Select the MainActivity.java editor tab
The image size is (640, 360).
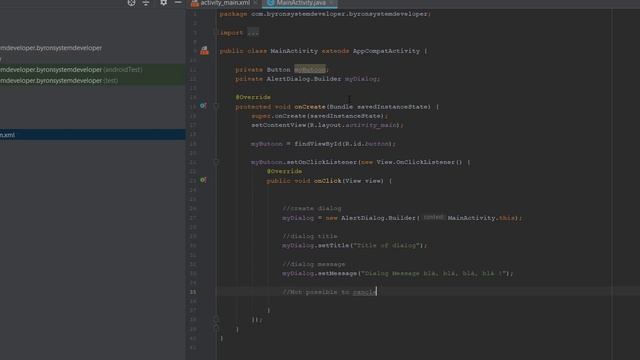pyautogui.click(x=300, y=3)
